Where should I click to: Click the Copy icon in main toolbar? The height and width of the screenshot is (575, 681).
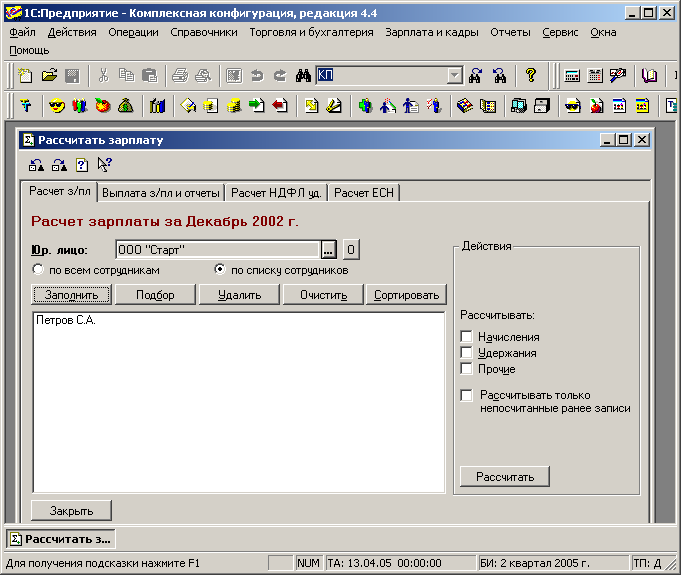point(126,76)
